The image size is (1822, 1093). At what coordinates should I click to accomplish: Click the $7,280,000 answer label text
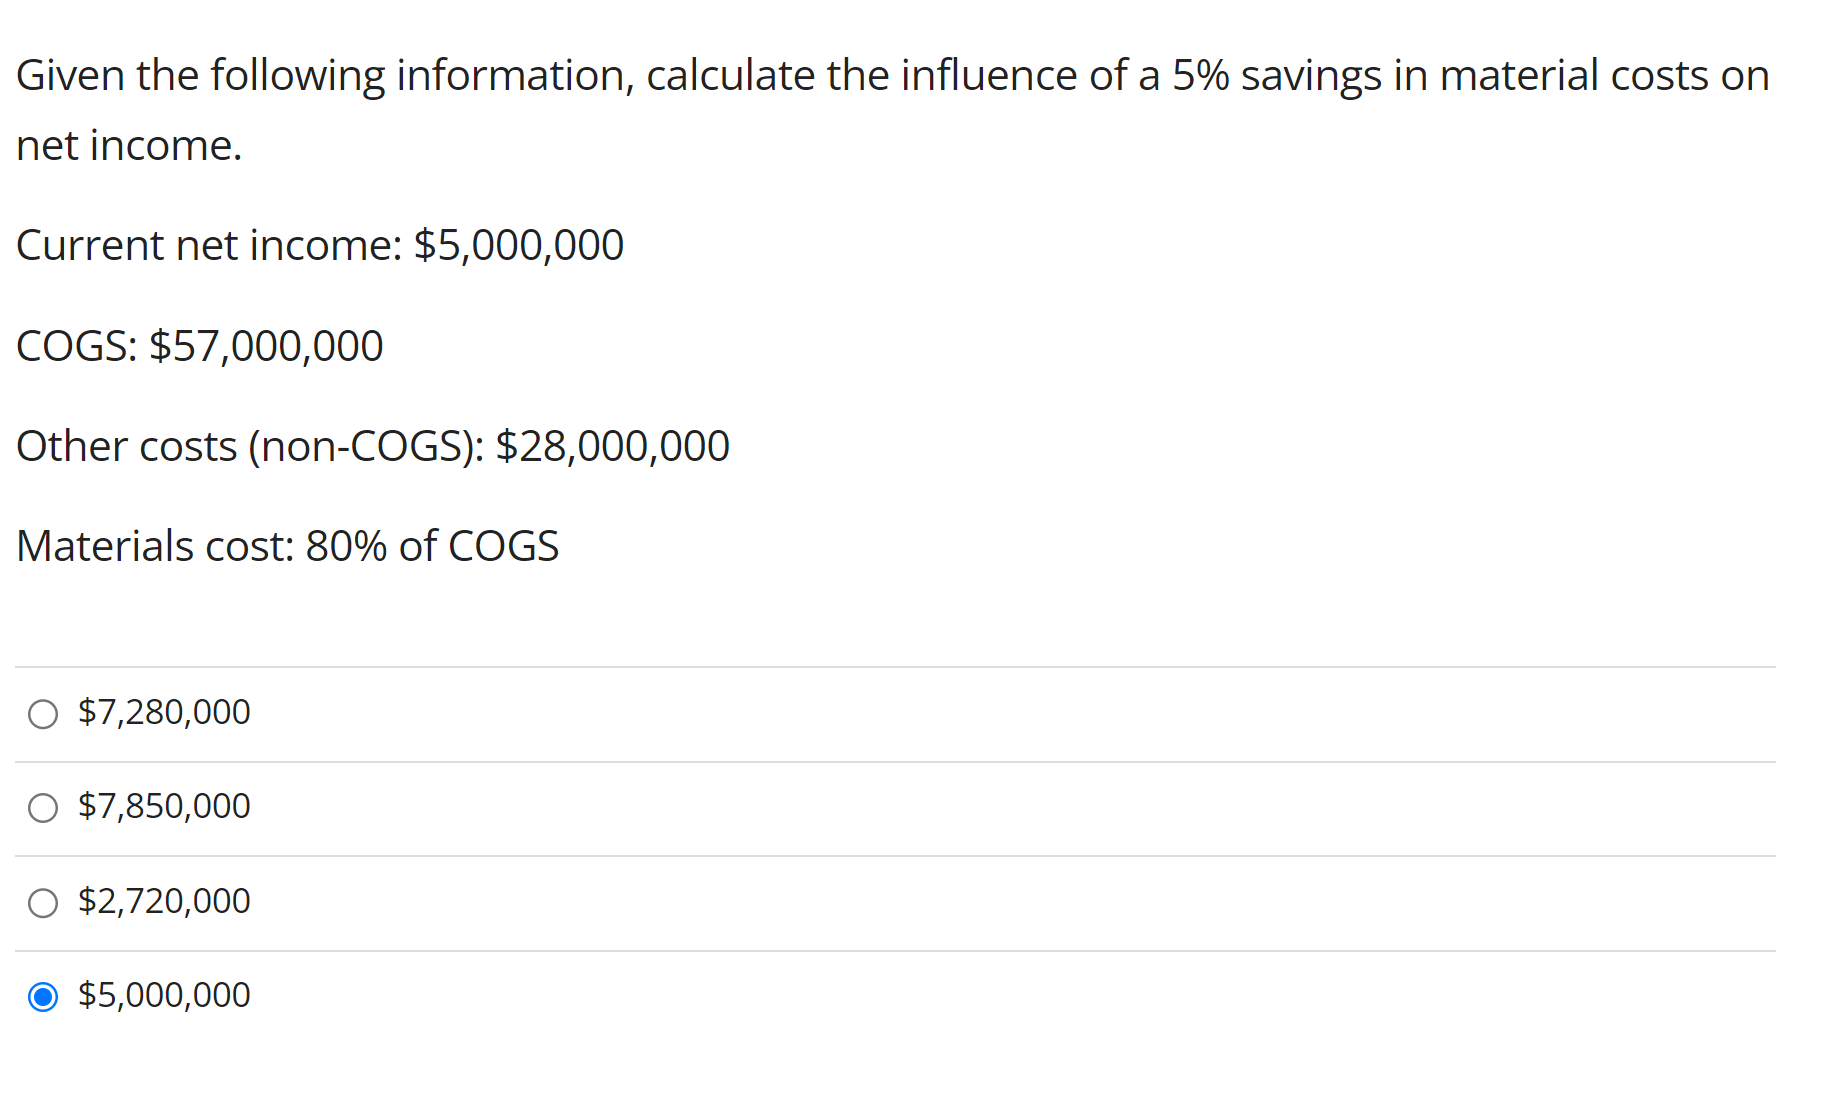pos(164,712)
